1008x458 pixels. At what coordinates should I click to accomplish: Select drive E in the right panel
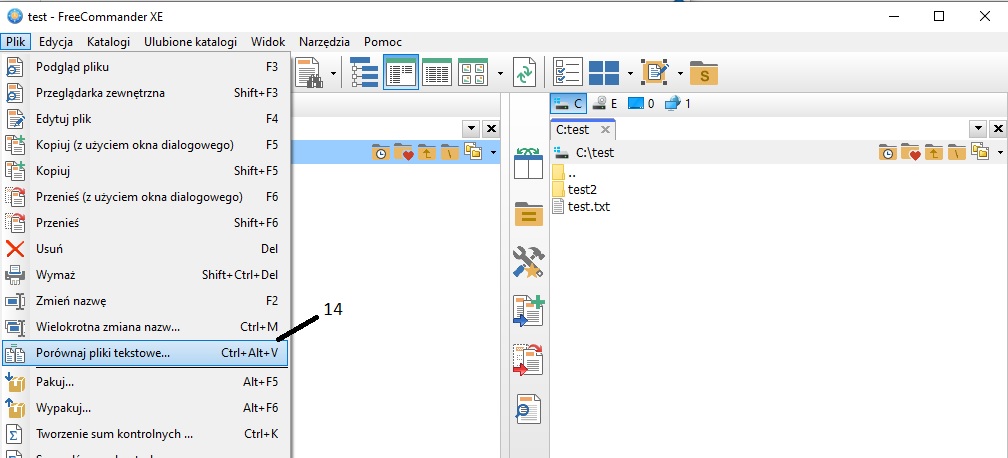[x=604, y=104]
